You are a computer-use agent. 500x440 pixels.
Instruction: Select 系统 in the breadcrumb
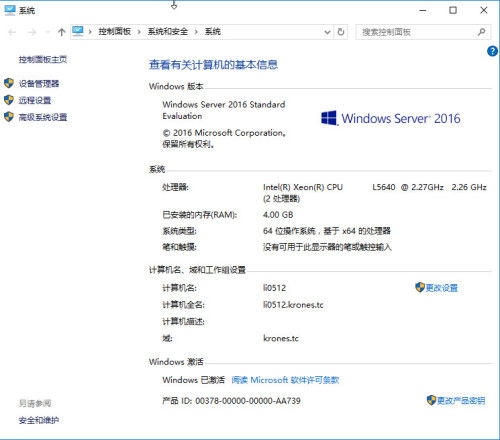click(213, 32)
